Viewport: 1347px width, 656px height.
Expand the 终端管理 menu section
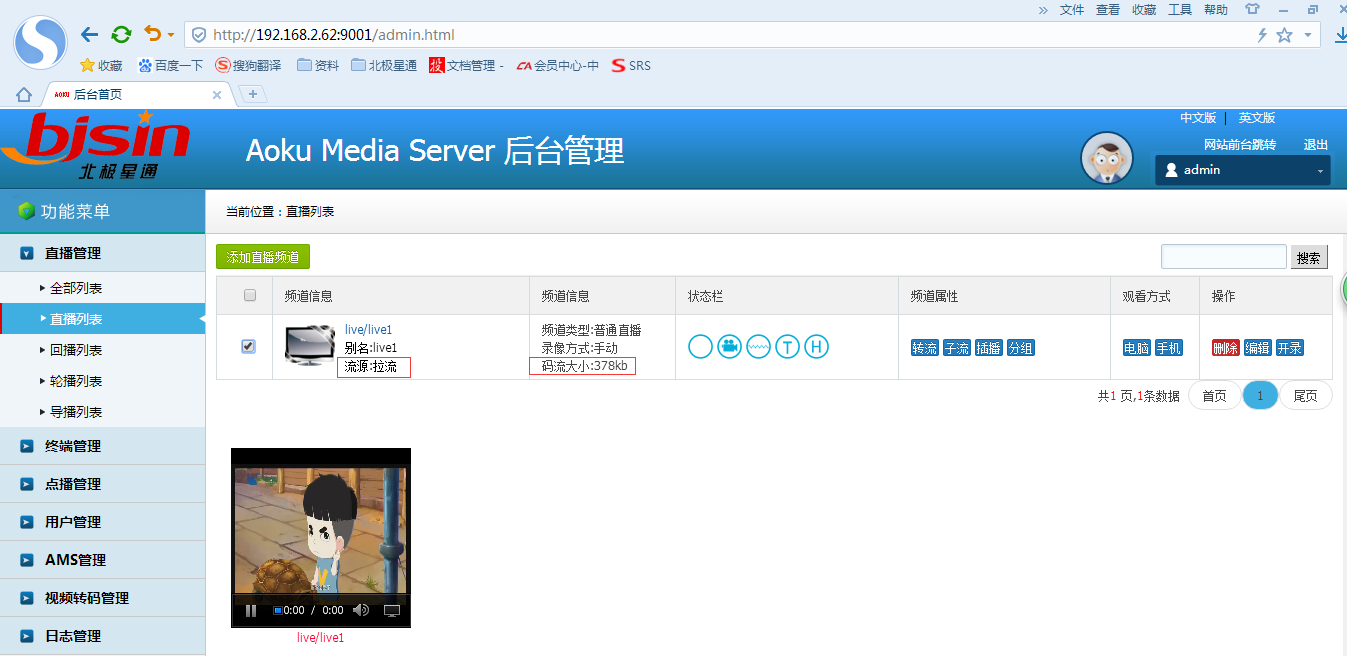click(102, 446)
